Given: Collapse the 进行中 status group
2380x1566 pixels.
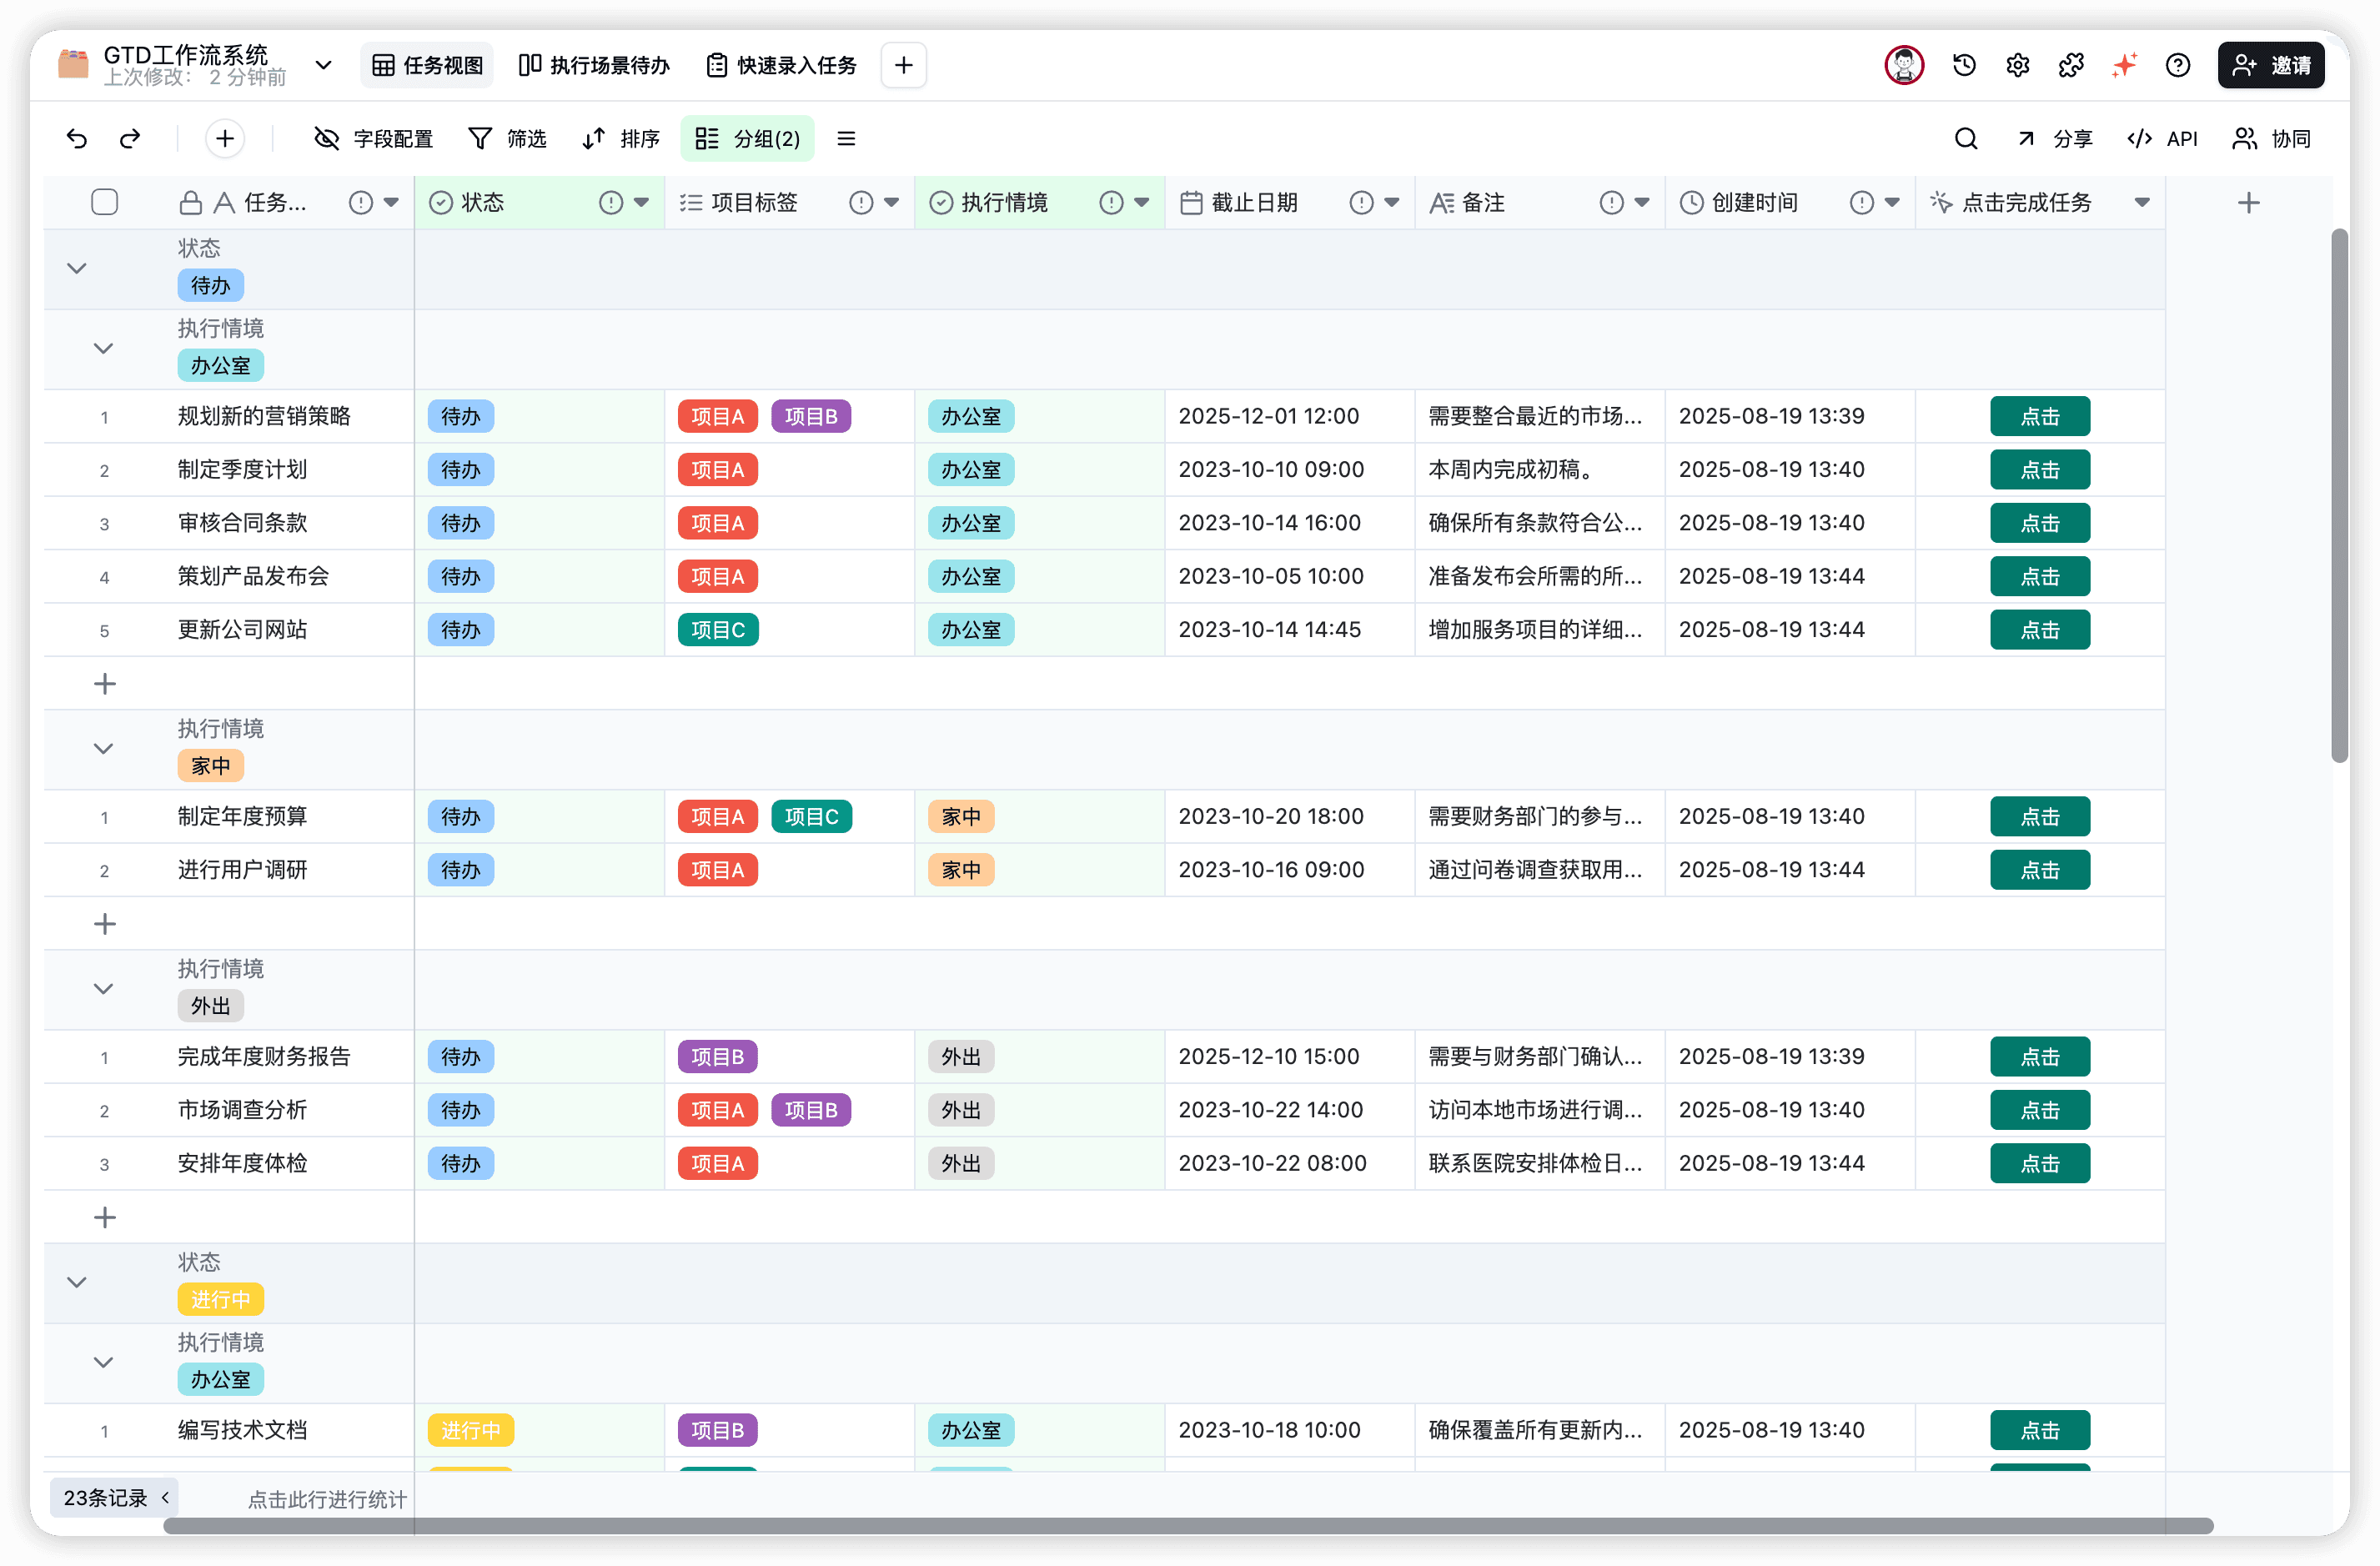Looking at the screenshot, I should click(77, 1282).
